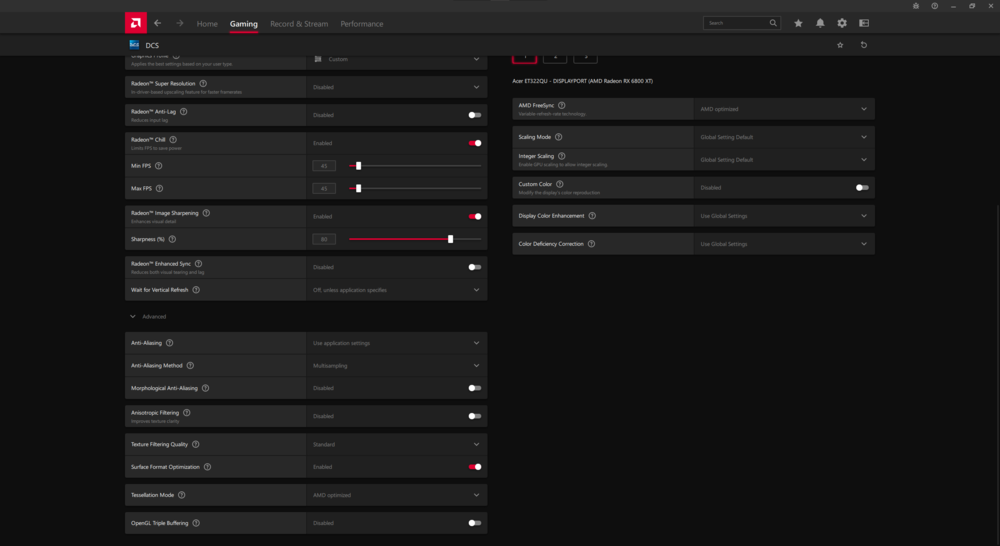Click the Home tab
This screenshot has width=1000, height=546.
click(207, 24)
